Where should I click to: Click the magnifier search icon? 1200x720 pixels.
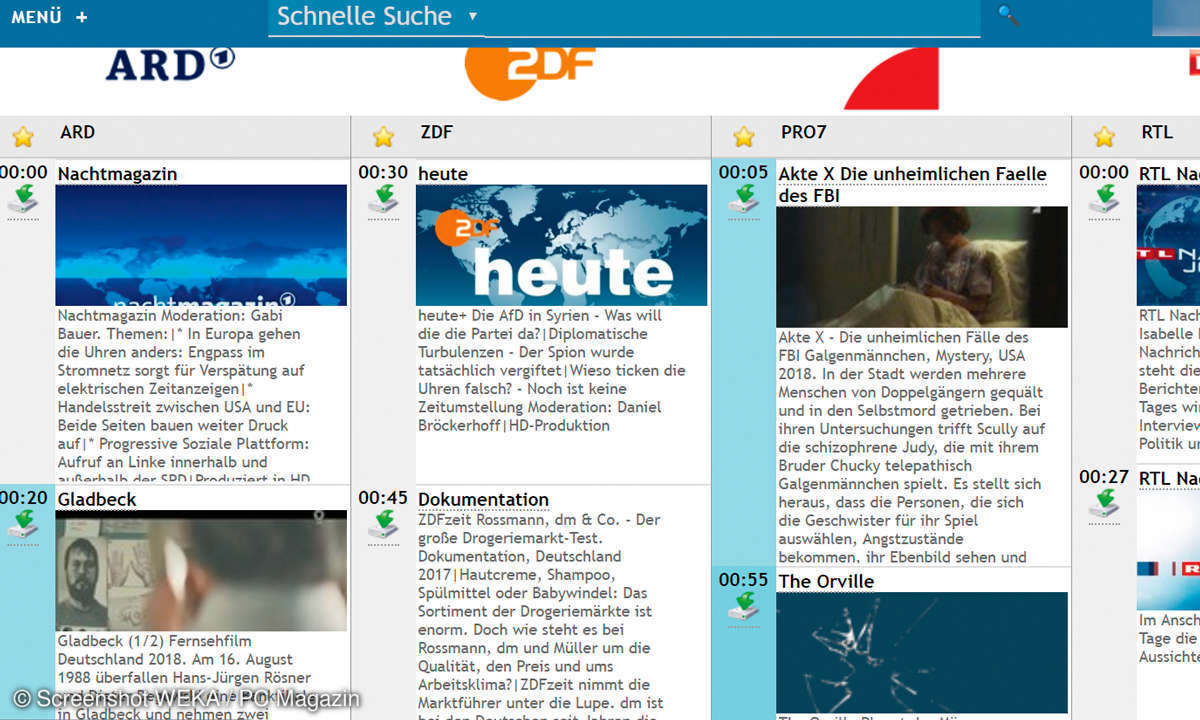(1008, 15)
